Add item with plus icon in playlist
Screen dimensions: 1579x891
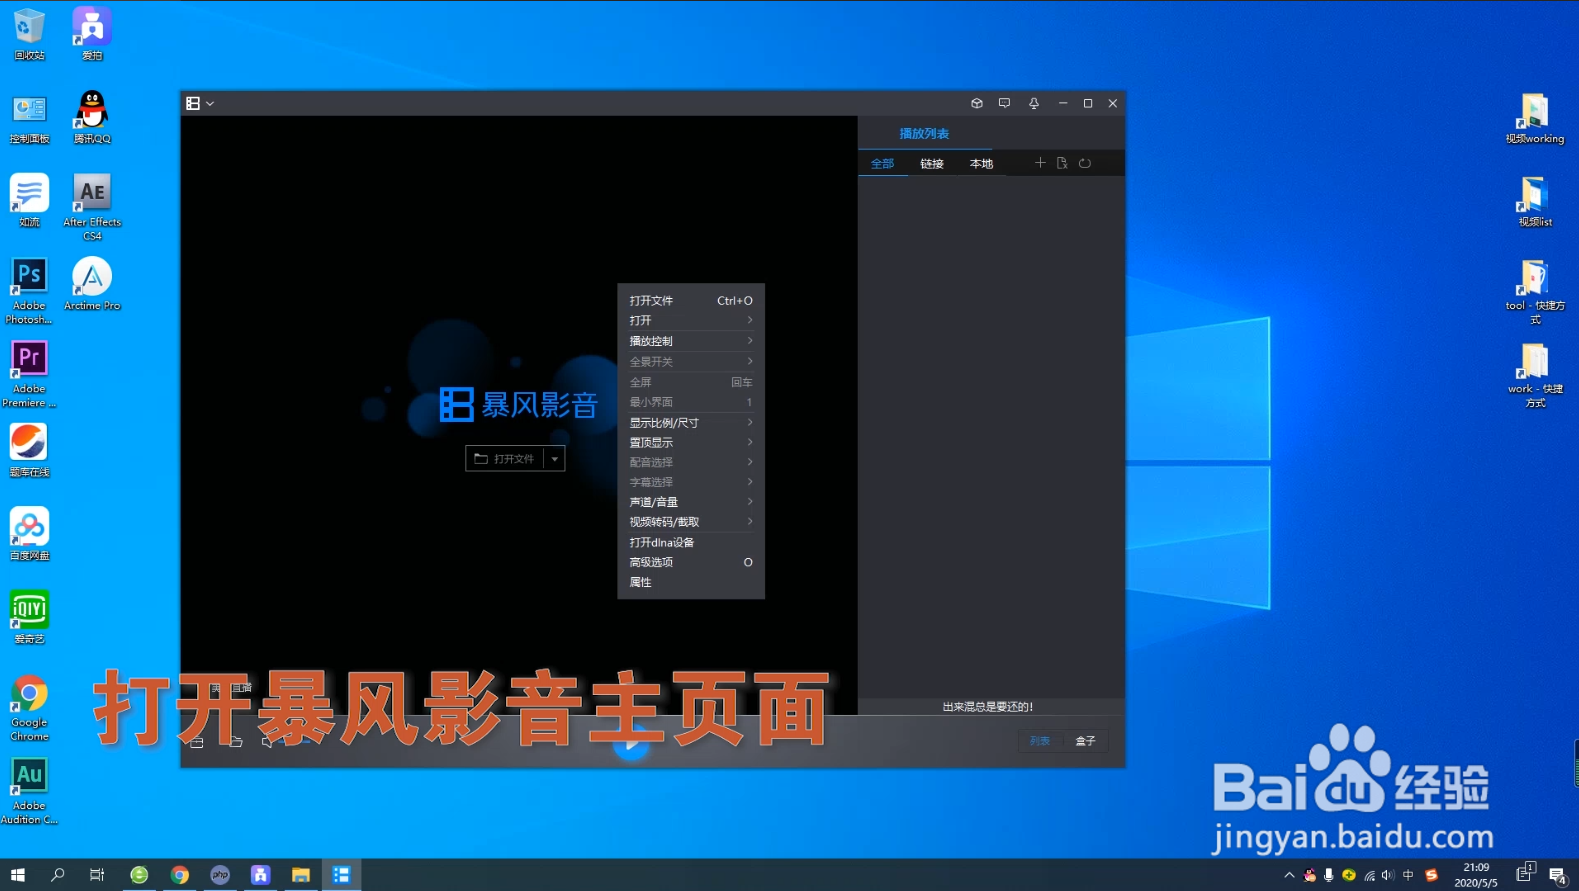pyautogui.click(x=1040, y=162)
